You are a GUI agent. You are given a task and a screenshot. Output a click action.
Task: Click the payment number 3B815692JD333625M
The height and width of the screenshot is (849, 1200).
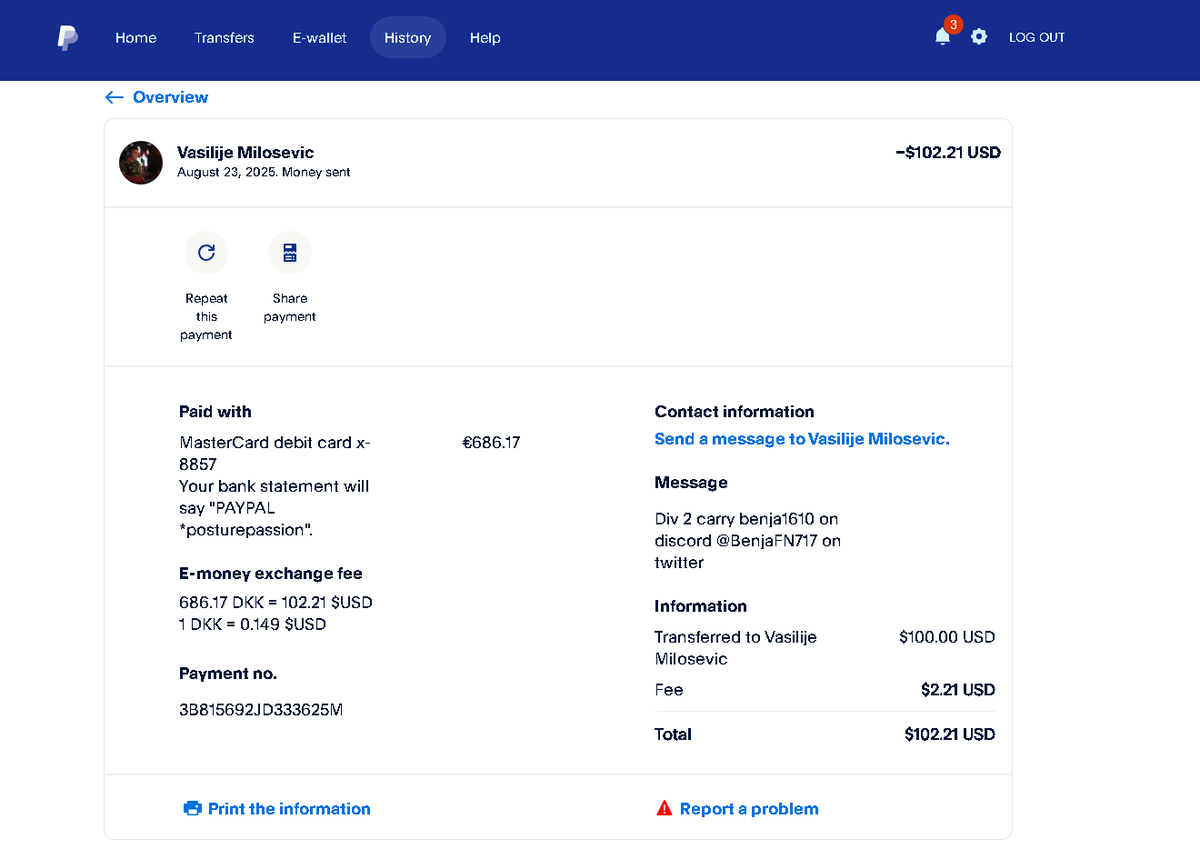point(261,710)
